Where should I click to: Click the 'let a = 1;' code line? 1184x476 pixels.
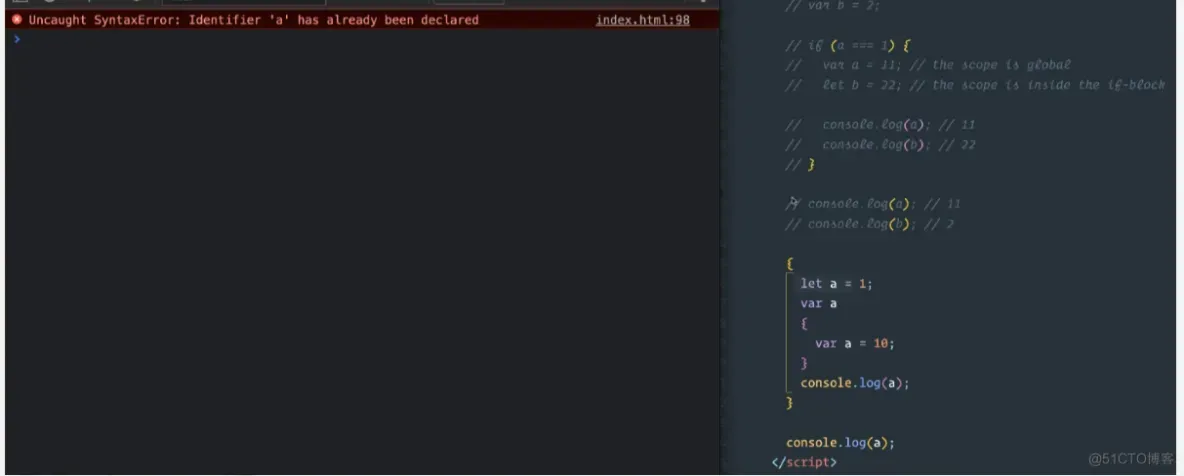click(x=837, y=284)
